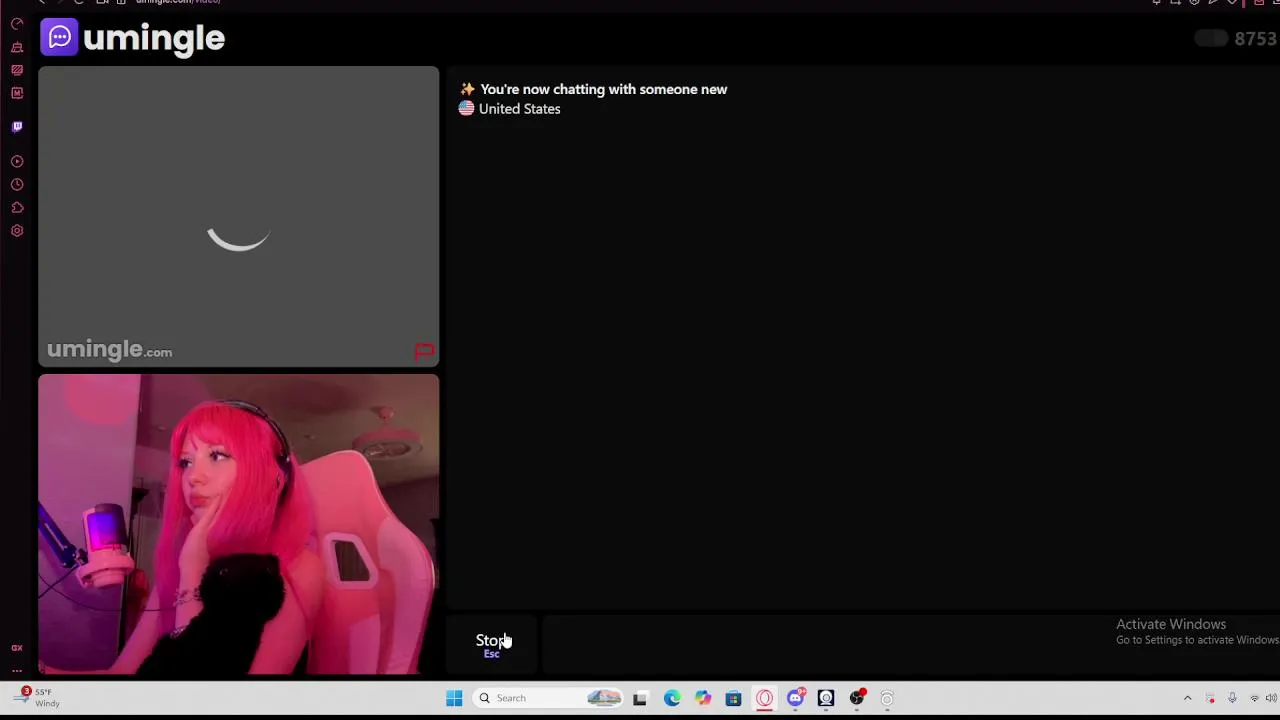Open Microsoft Store from taskbar

[x=733, y=698]
